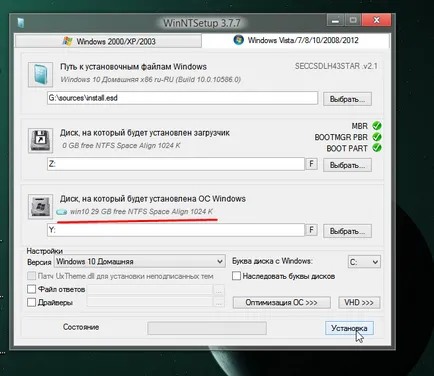Click Выбрать for Windows disk Y:
This screenshot has width=434, height=376.
pos(347,231)
